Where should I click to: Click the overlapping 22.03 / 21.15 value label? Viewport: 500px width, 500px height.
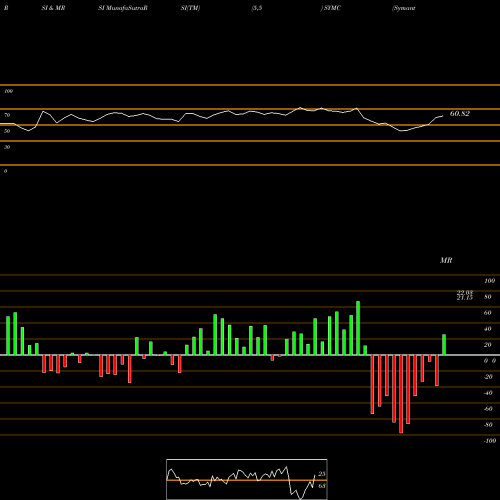[465, 295]
